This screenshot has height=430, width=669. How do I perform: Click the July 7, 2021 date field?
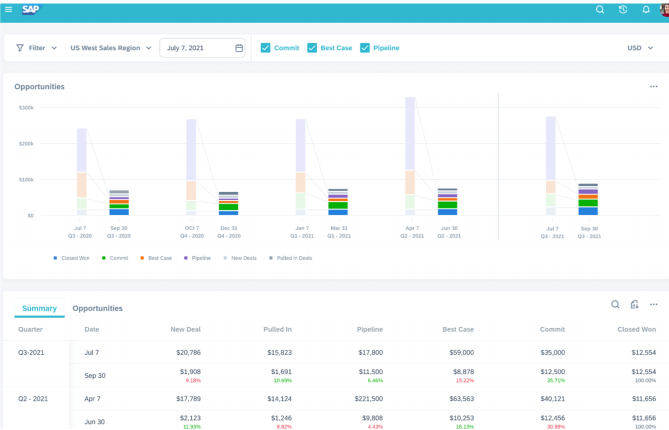(x=202, y=48)
